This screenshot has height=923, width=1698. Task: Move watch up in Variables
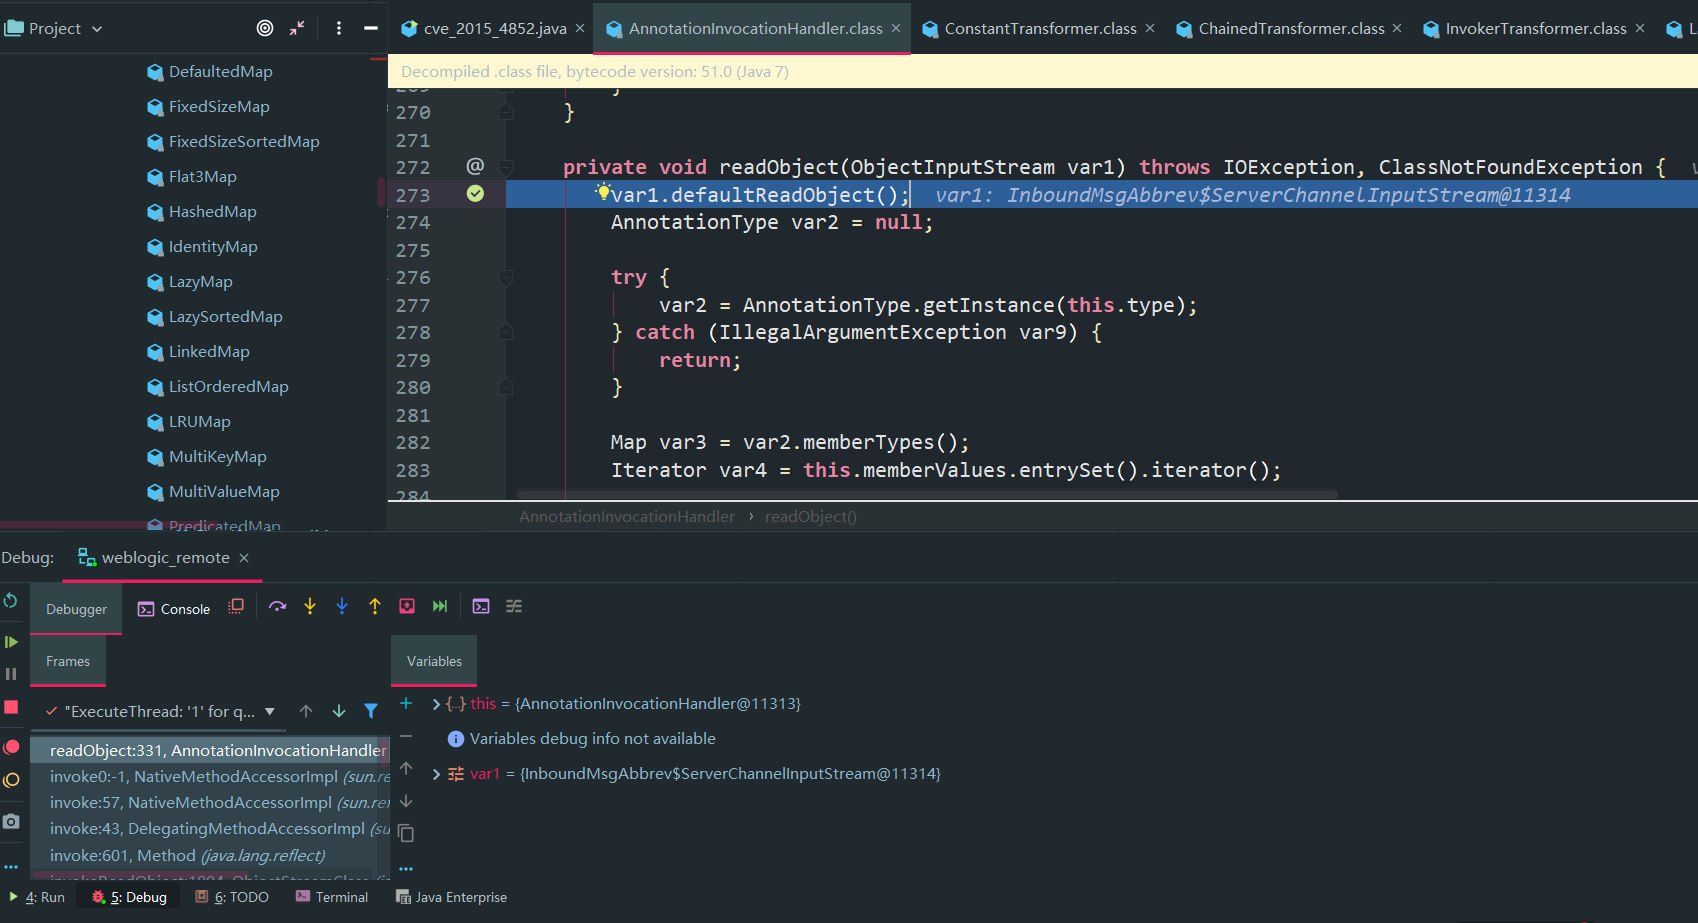pyautogui.click(x=406, y=768)
